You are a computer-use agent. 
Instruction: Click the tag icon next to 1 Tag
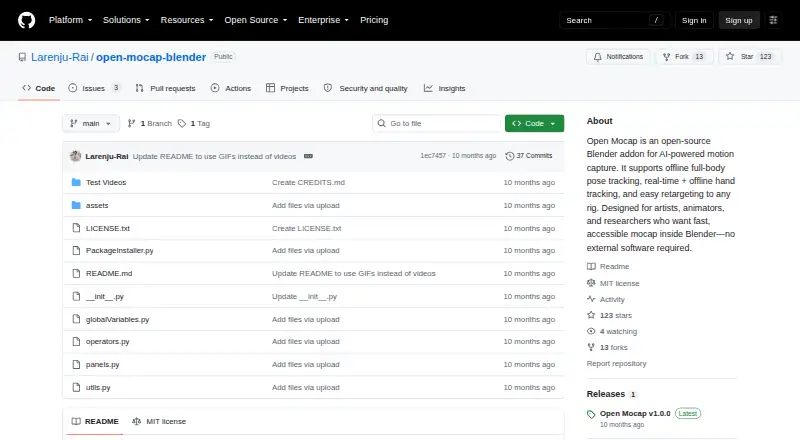pyautogui.click(x=182, y=124)
